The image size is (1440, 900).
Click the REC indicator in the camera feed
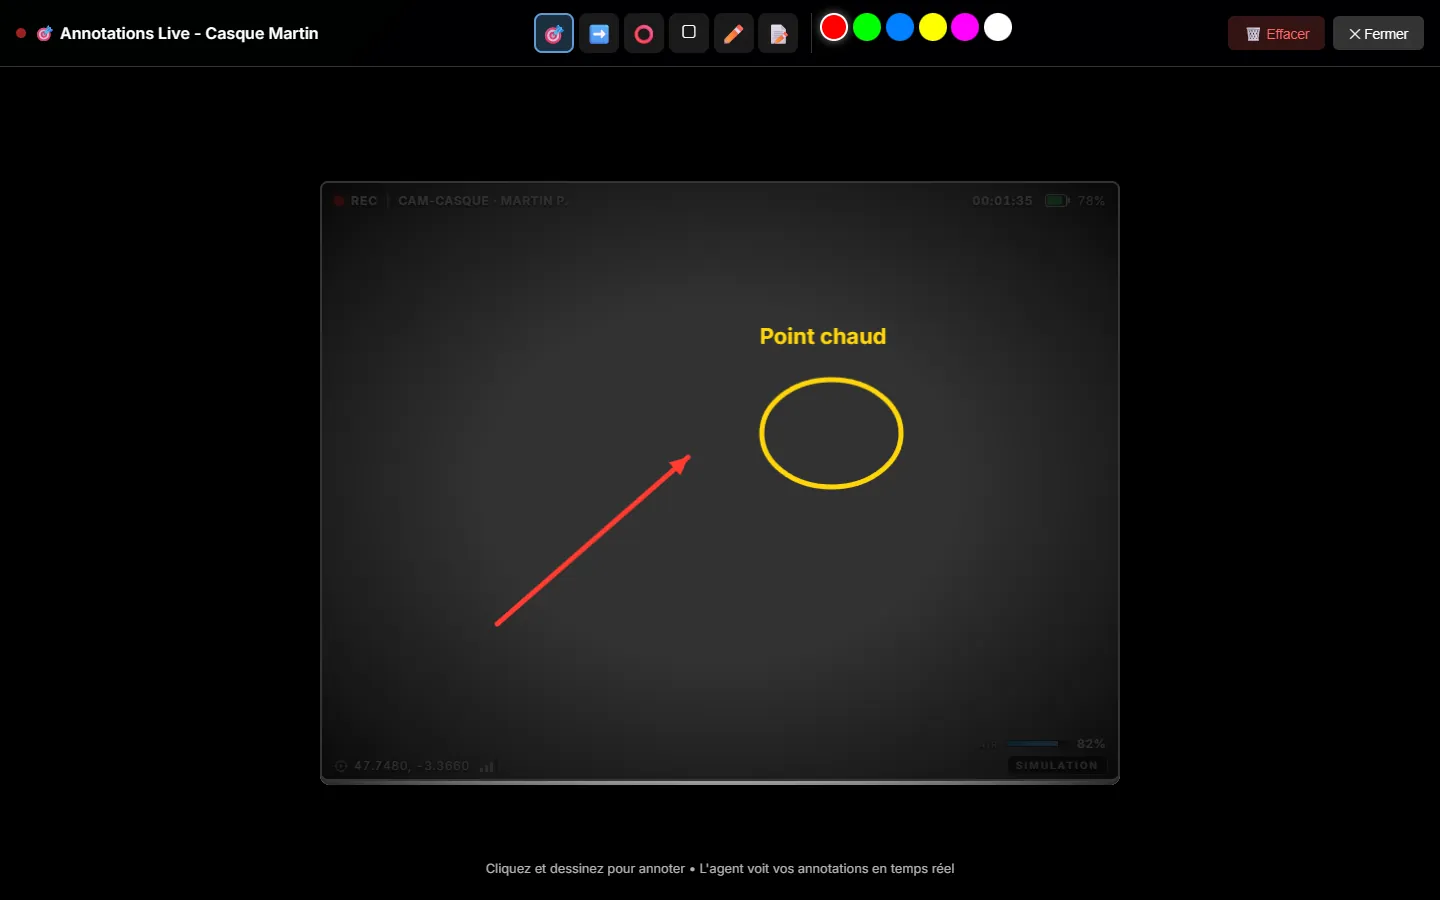(x=356, y=201)
